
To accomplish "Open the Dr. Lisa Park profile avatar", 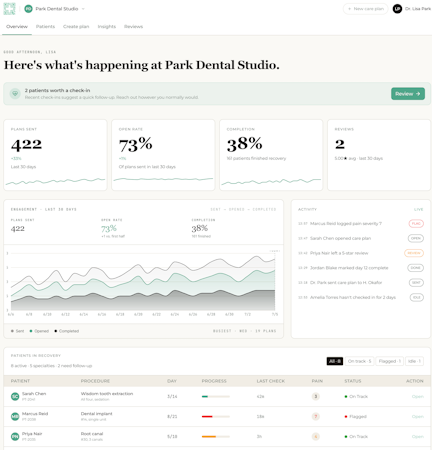I will [397, 9].
